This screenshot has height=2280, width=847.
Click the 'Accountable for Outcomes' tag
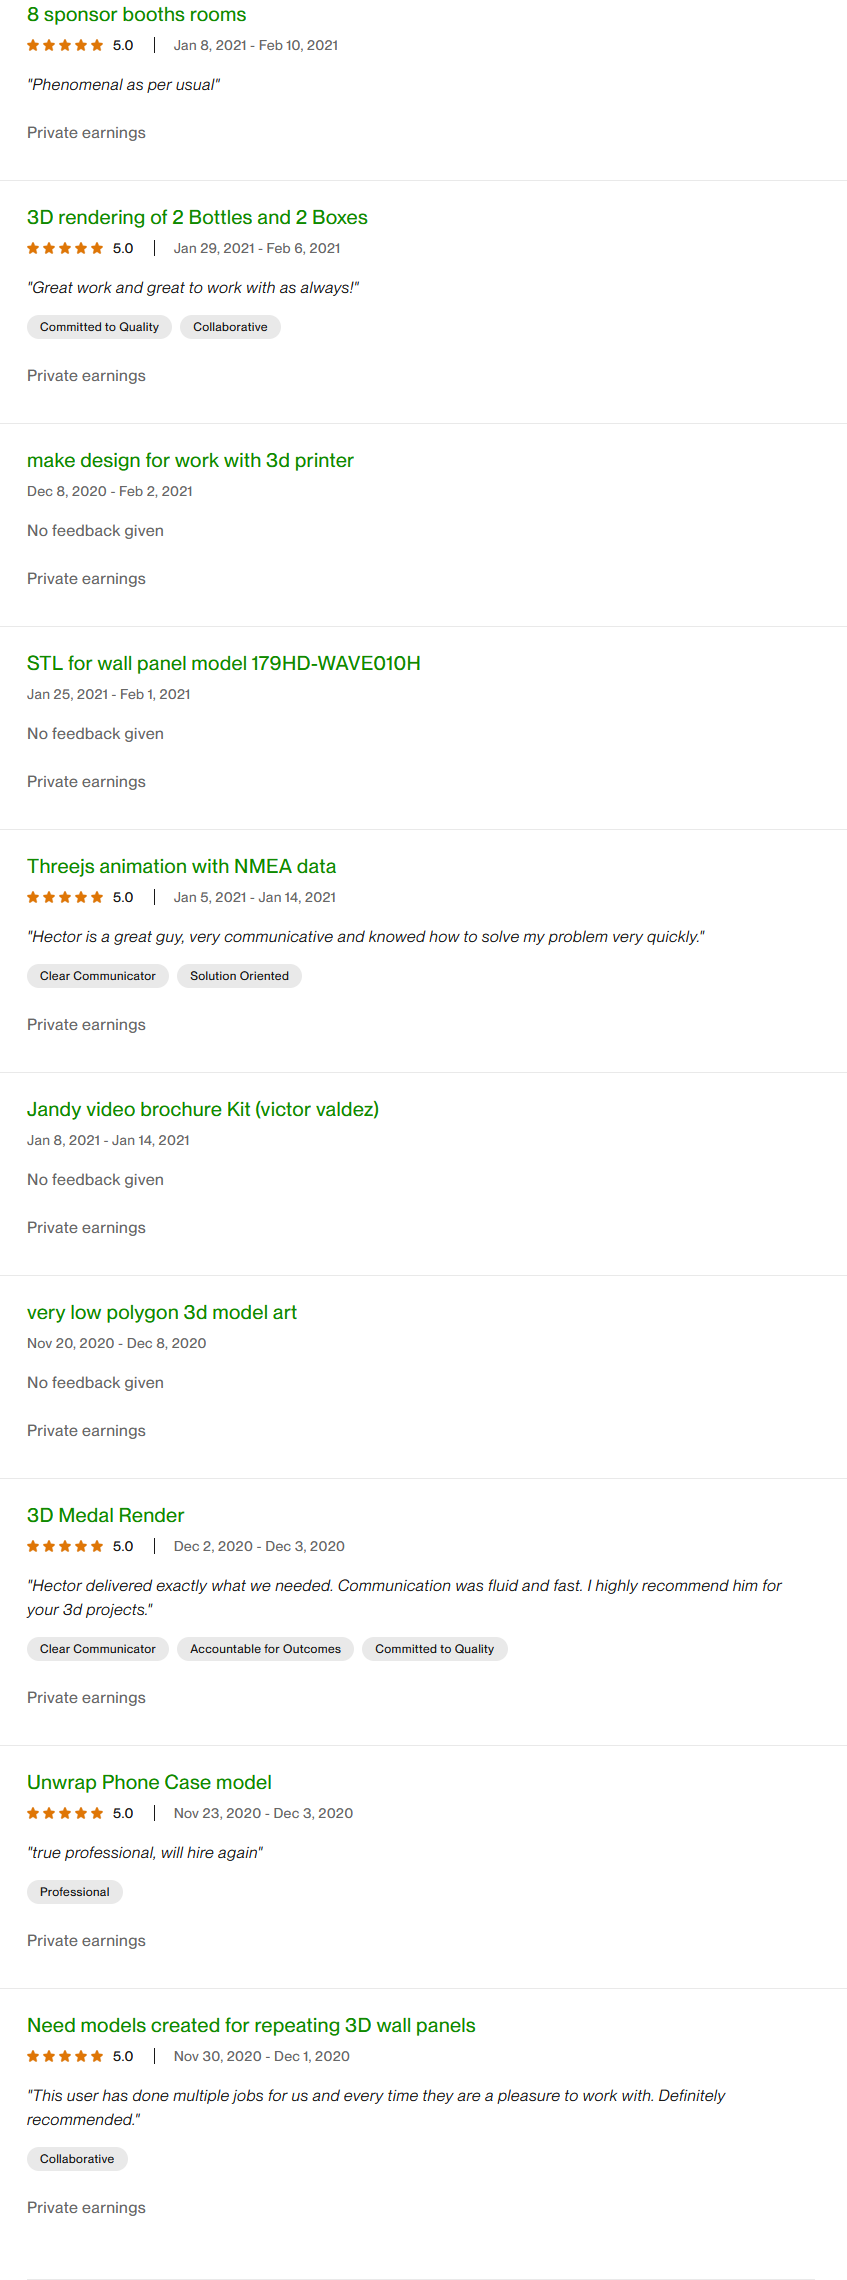265,1649
